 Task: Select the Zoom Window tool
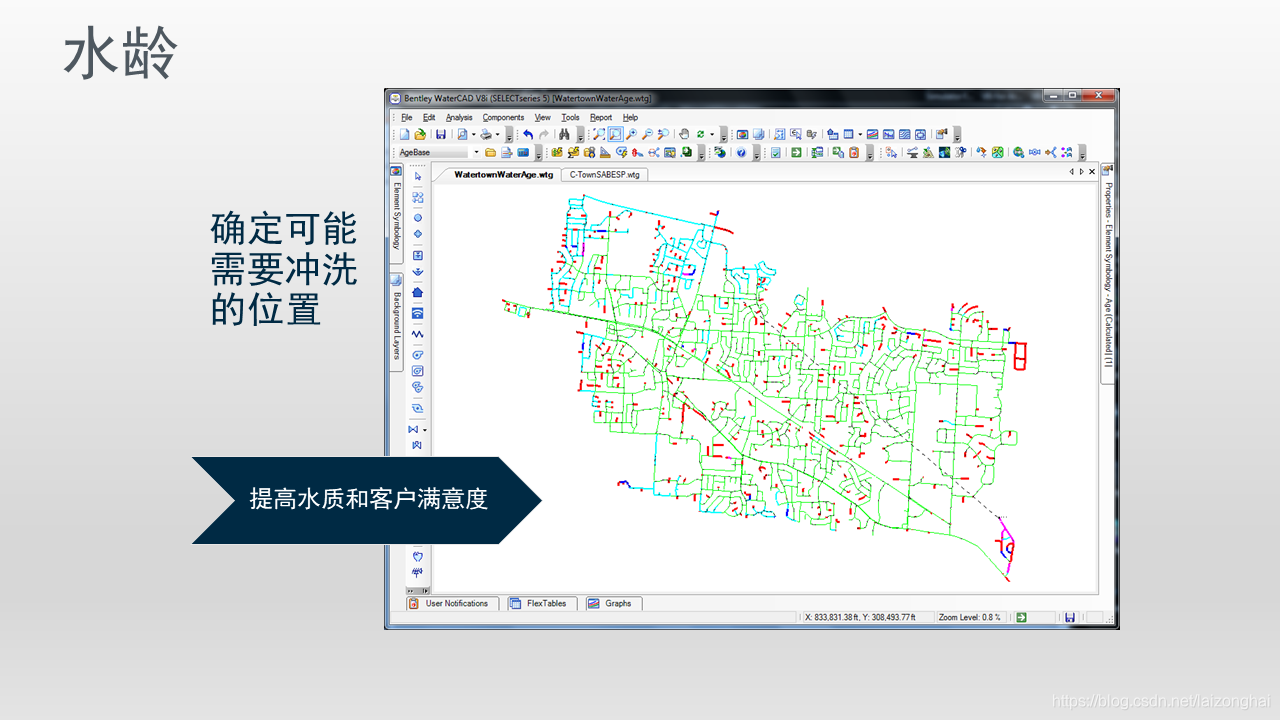[x=616, y=134]
